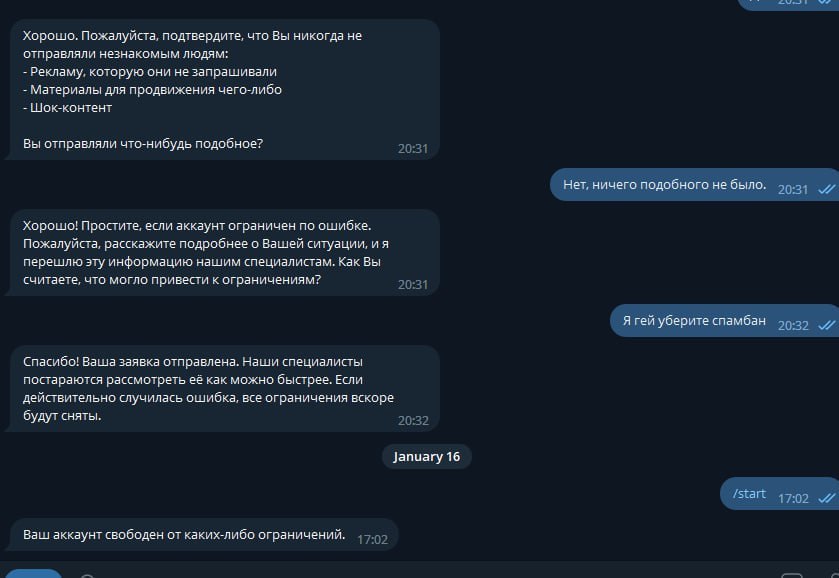Click 20:31 timestamp on the "Шок-контент" list message

pos(412,148)
